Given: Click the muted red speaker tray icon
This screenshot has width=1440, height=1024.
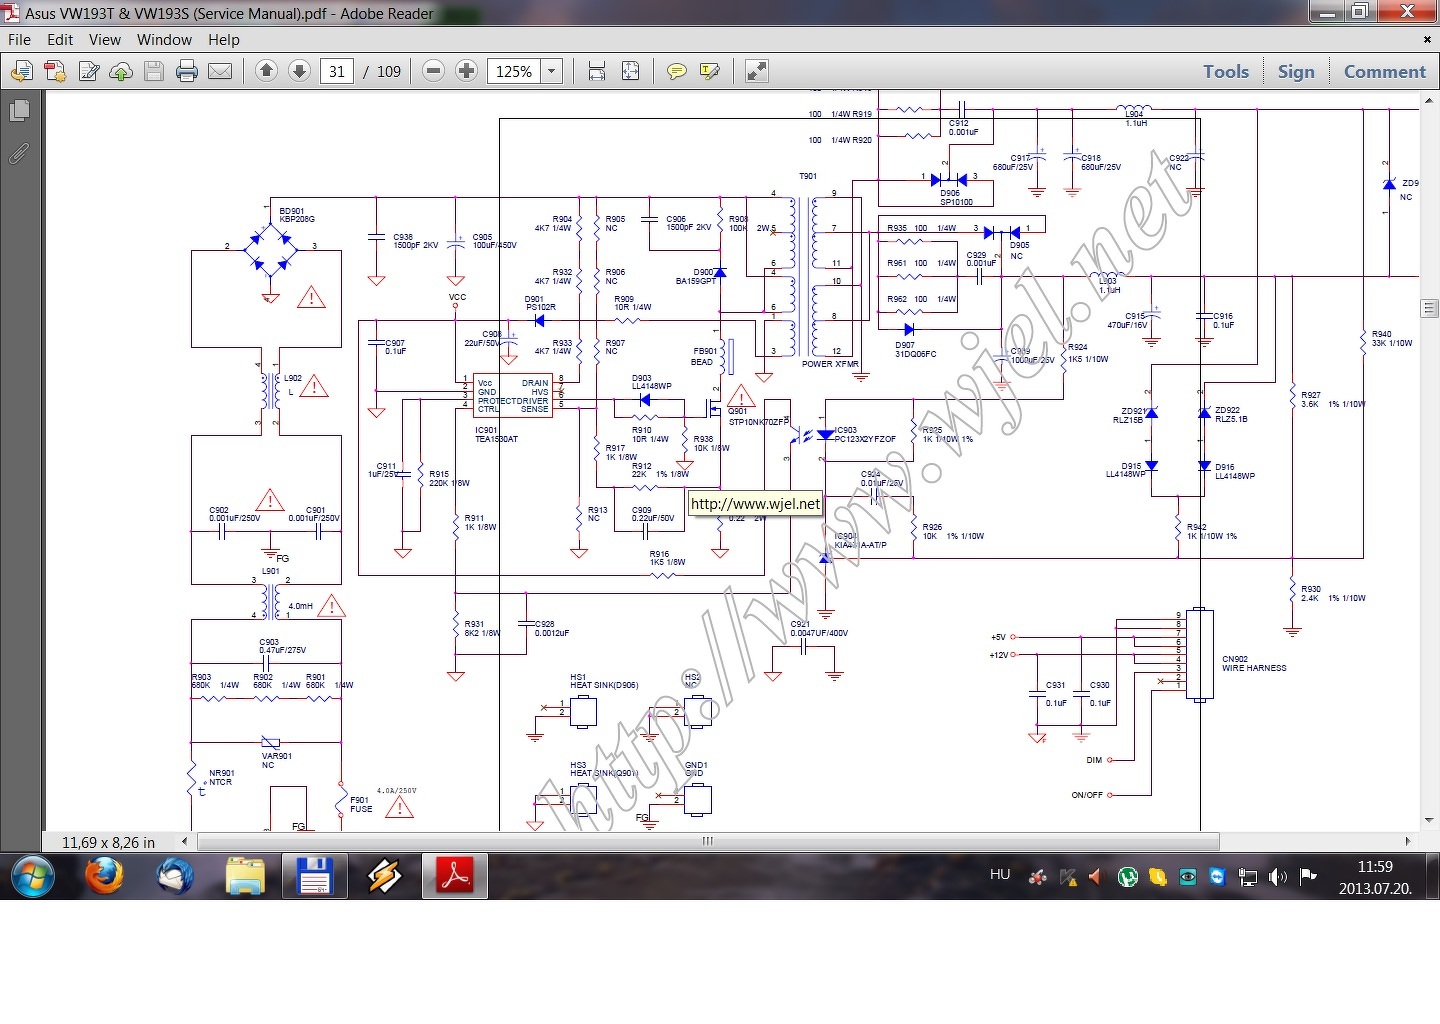Looking at the screenshot, I should (x=1097, y=877).
